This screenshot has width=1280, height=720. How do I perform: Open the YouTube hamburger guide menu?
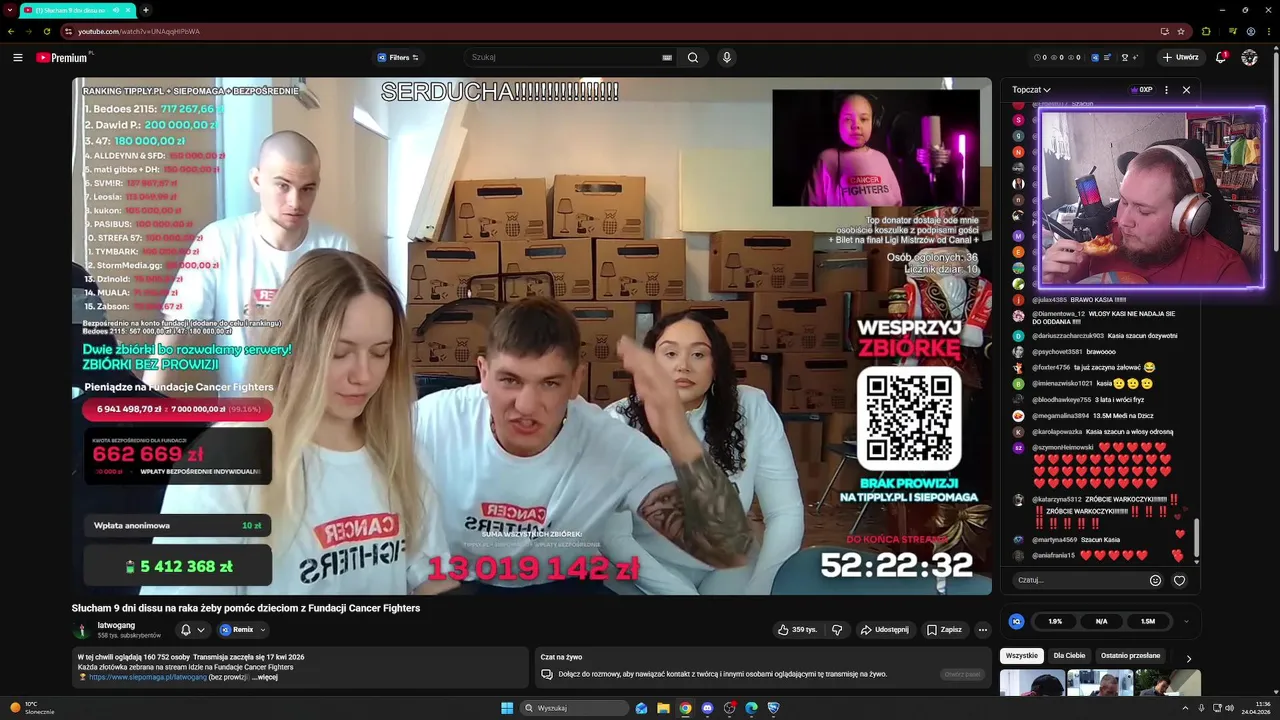coord(17,57)
